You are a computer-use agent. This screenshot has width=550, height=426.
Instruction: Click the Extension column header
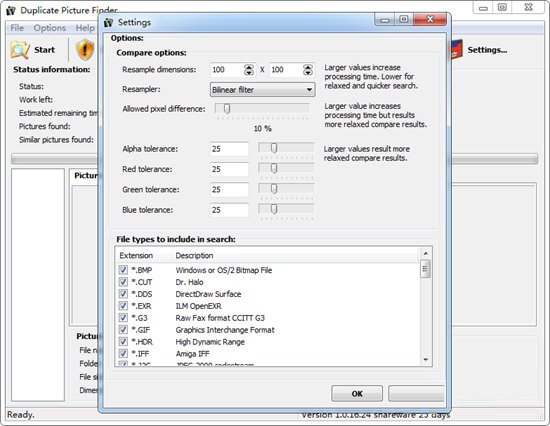[143, 255]
